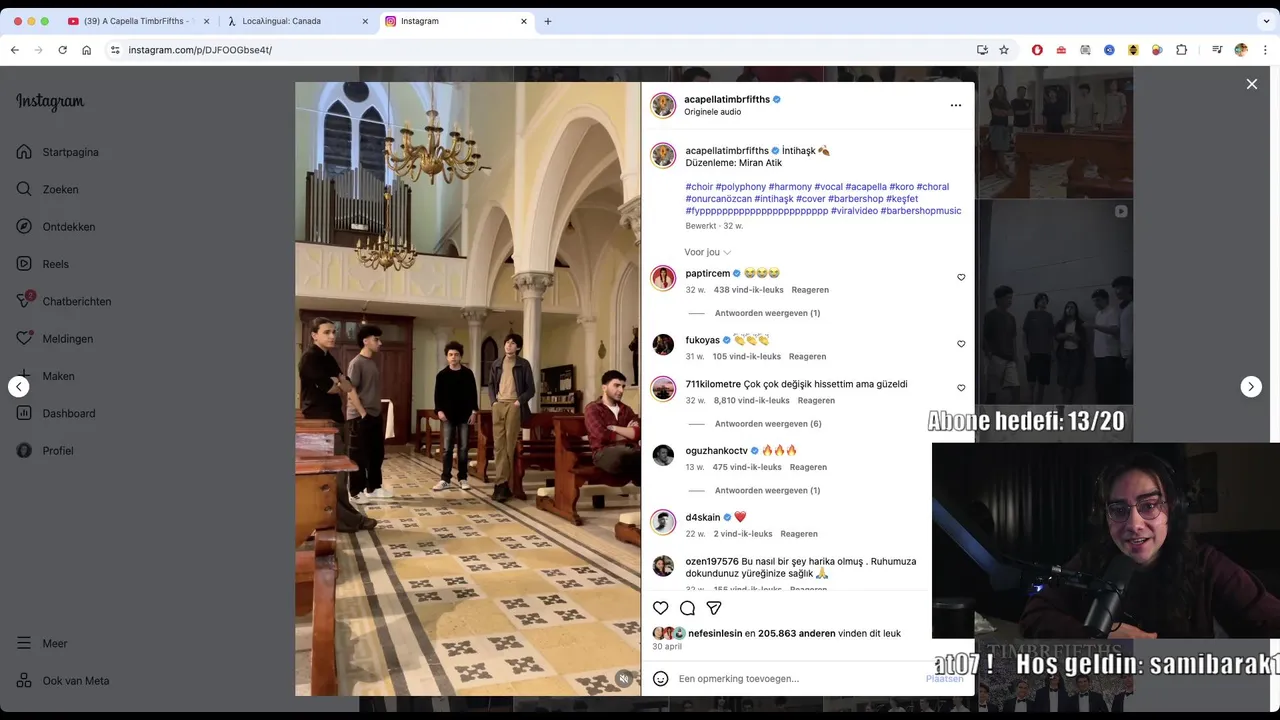Image resolution: width=1280 pixels, height=720 pixels.
Task: Click the browser home button
Action: click(87, 50)
